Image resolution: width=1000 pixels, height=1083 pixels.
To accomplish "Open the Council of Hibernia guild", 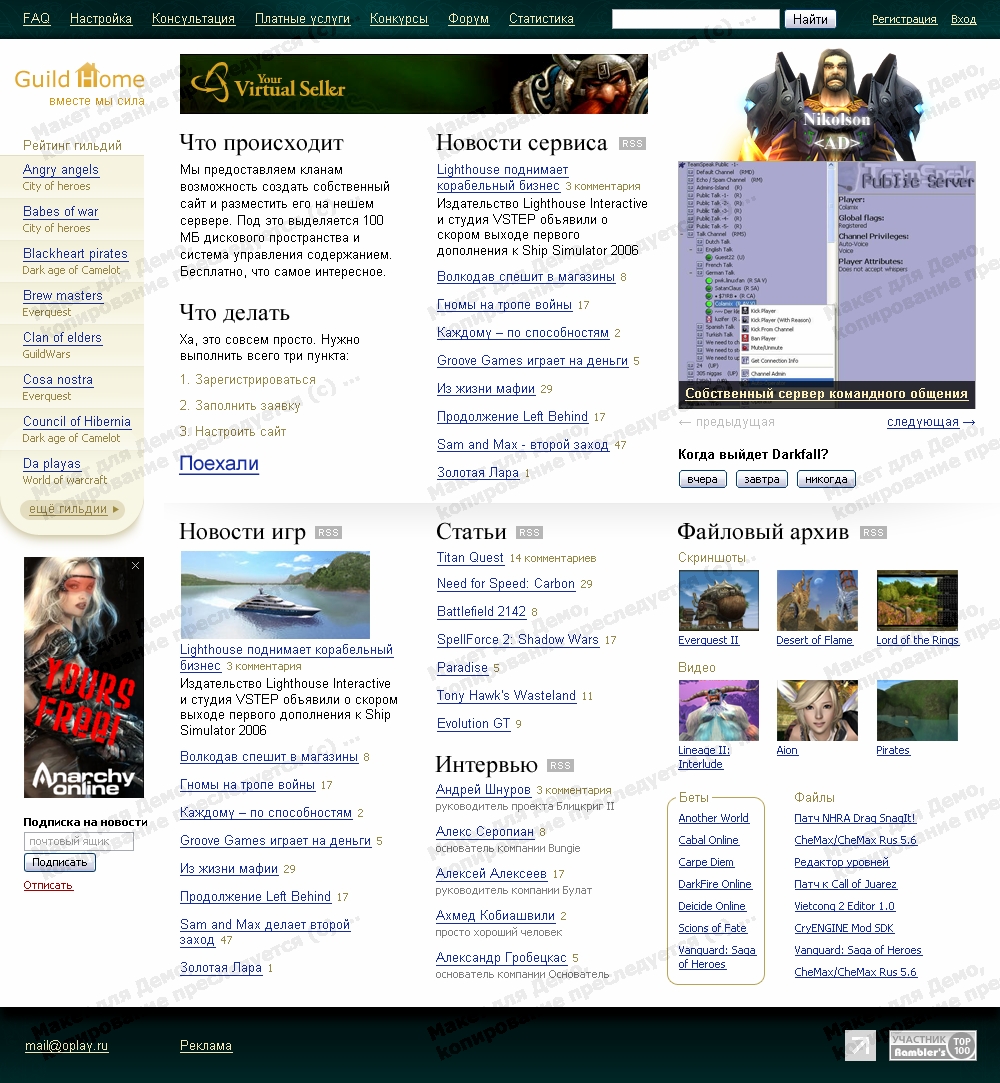I will click(77, 422).
